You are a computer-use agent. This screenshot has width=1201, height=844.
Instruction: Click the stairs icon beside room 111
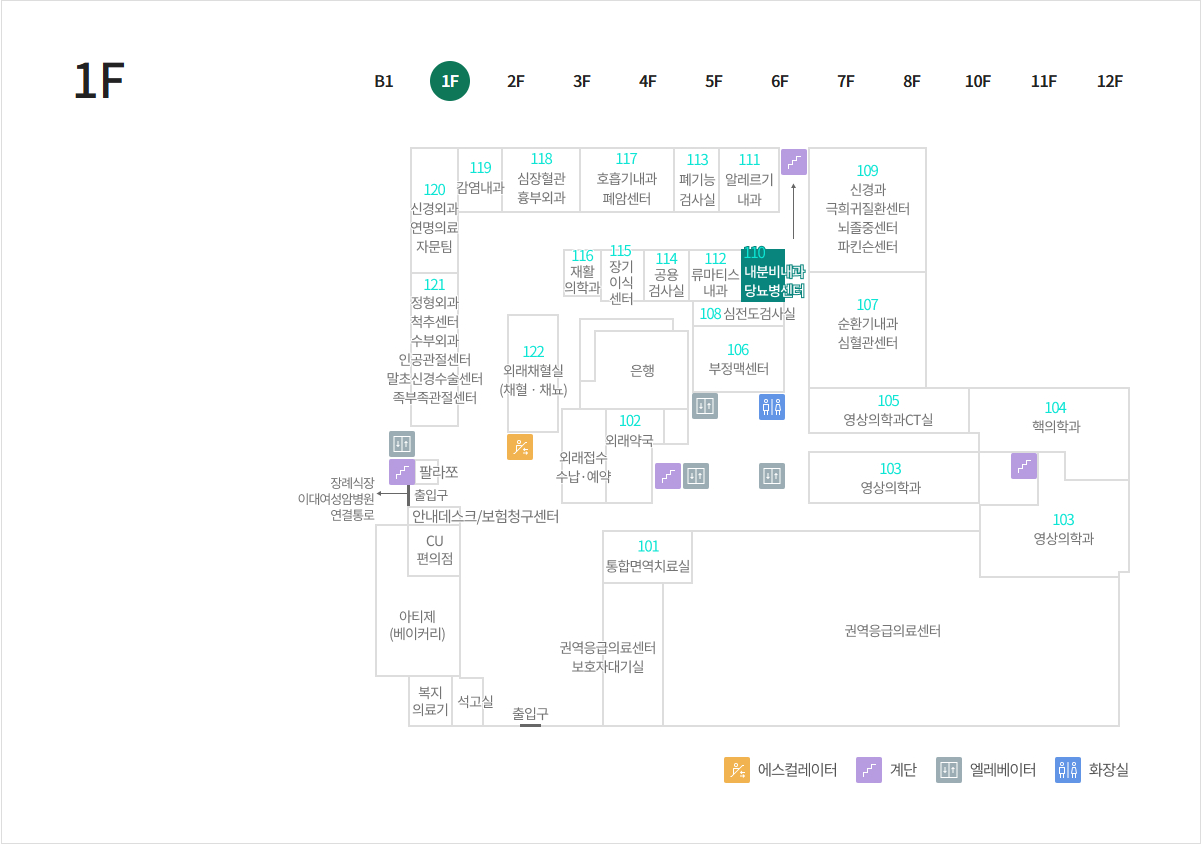794,162
